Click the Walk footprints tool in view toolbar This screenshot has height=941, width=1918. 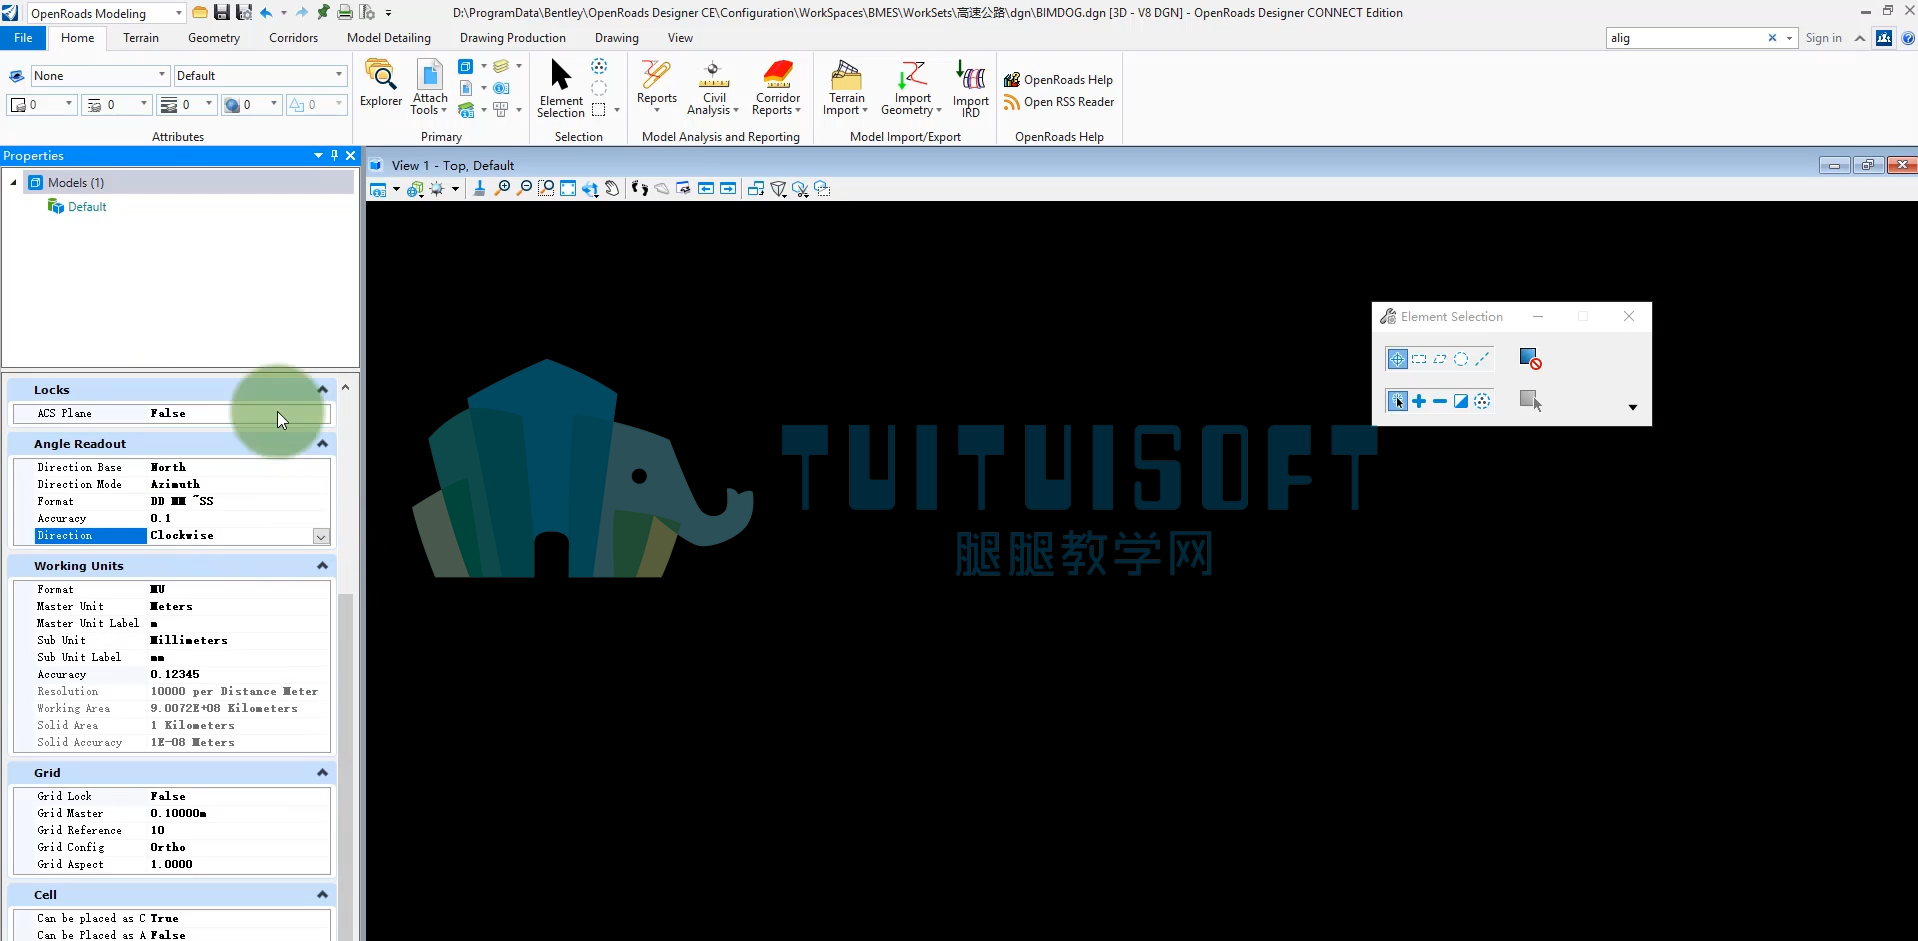(x=640, y=188)
